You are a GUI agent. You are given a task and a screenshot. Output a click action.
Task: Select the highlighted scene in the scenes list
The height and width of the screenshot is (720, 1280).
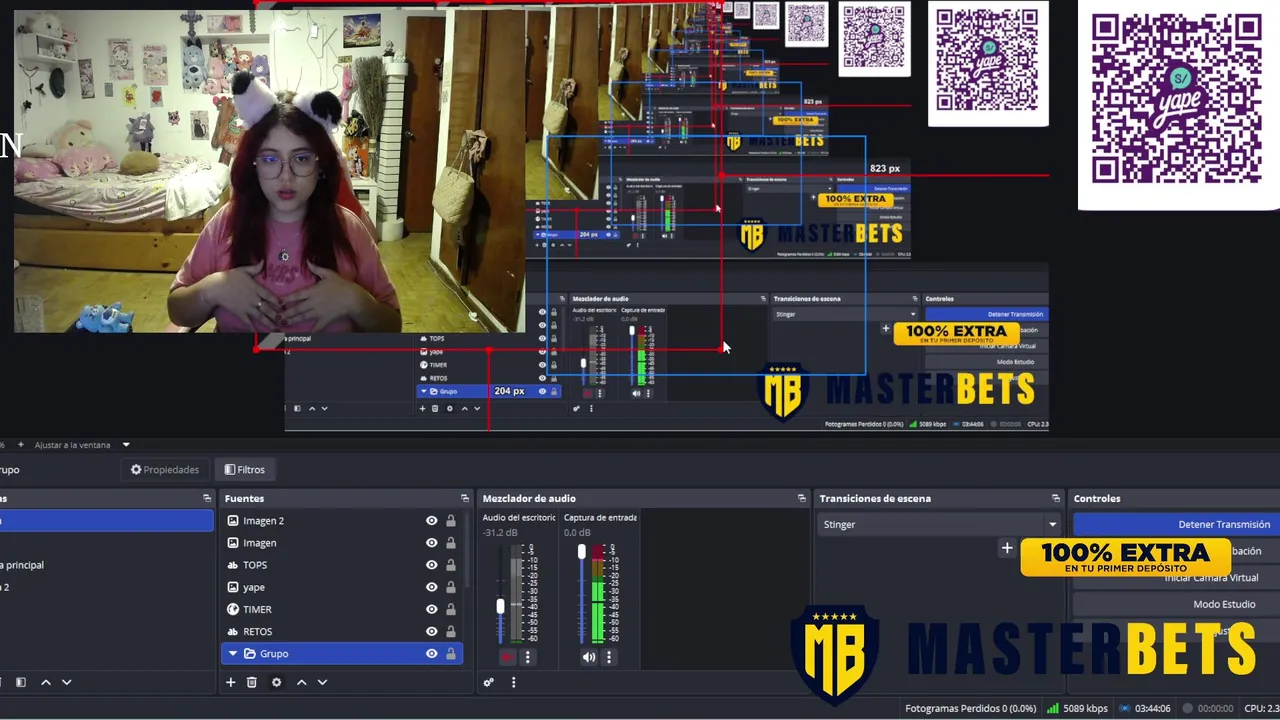tap(106, 521)
